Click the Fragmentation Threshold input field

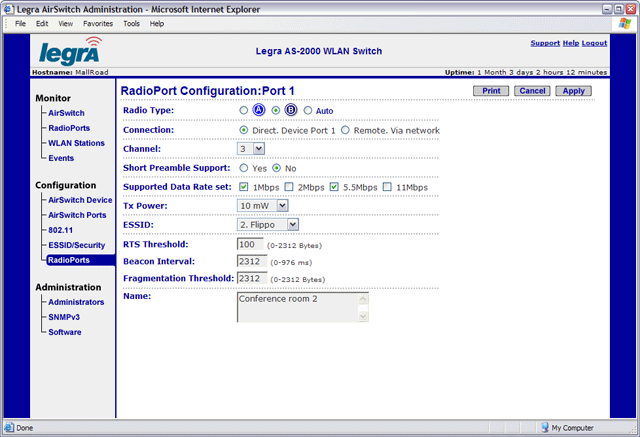252,278
